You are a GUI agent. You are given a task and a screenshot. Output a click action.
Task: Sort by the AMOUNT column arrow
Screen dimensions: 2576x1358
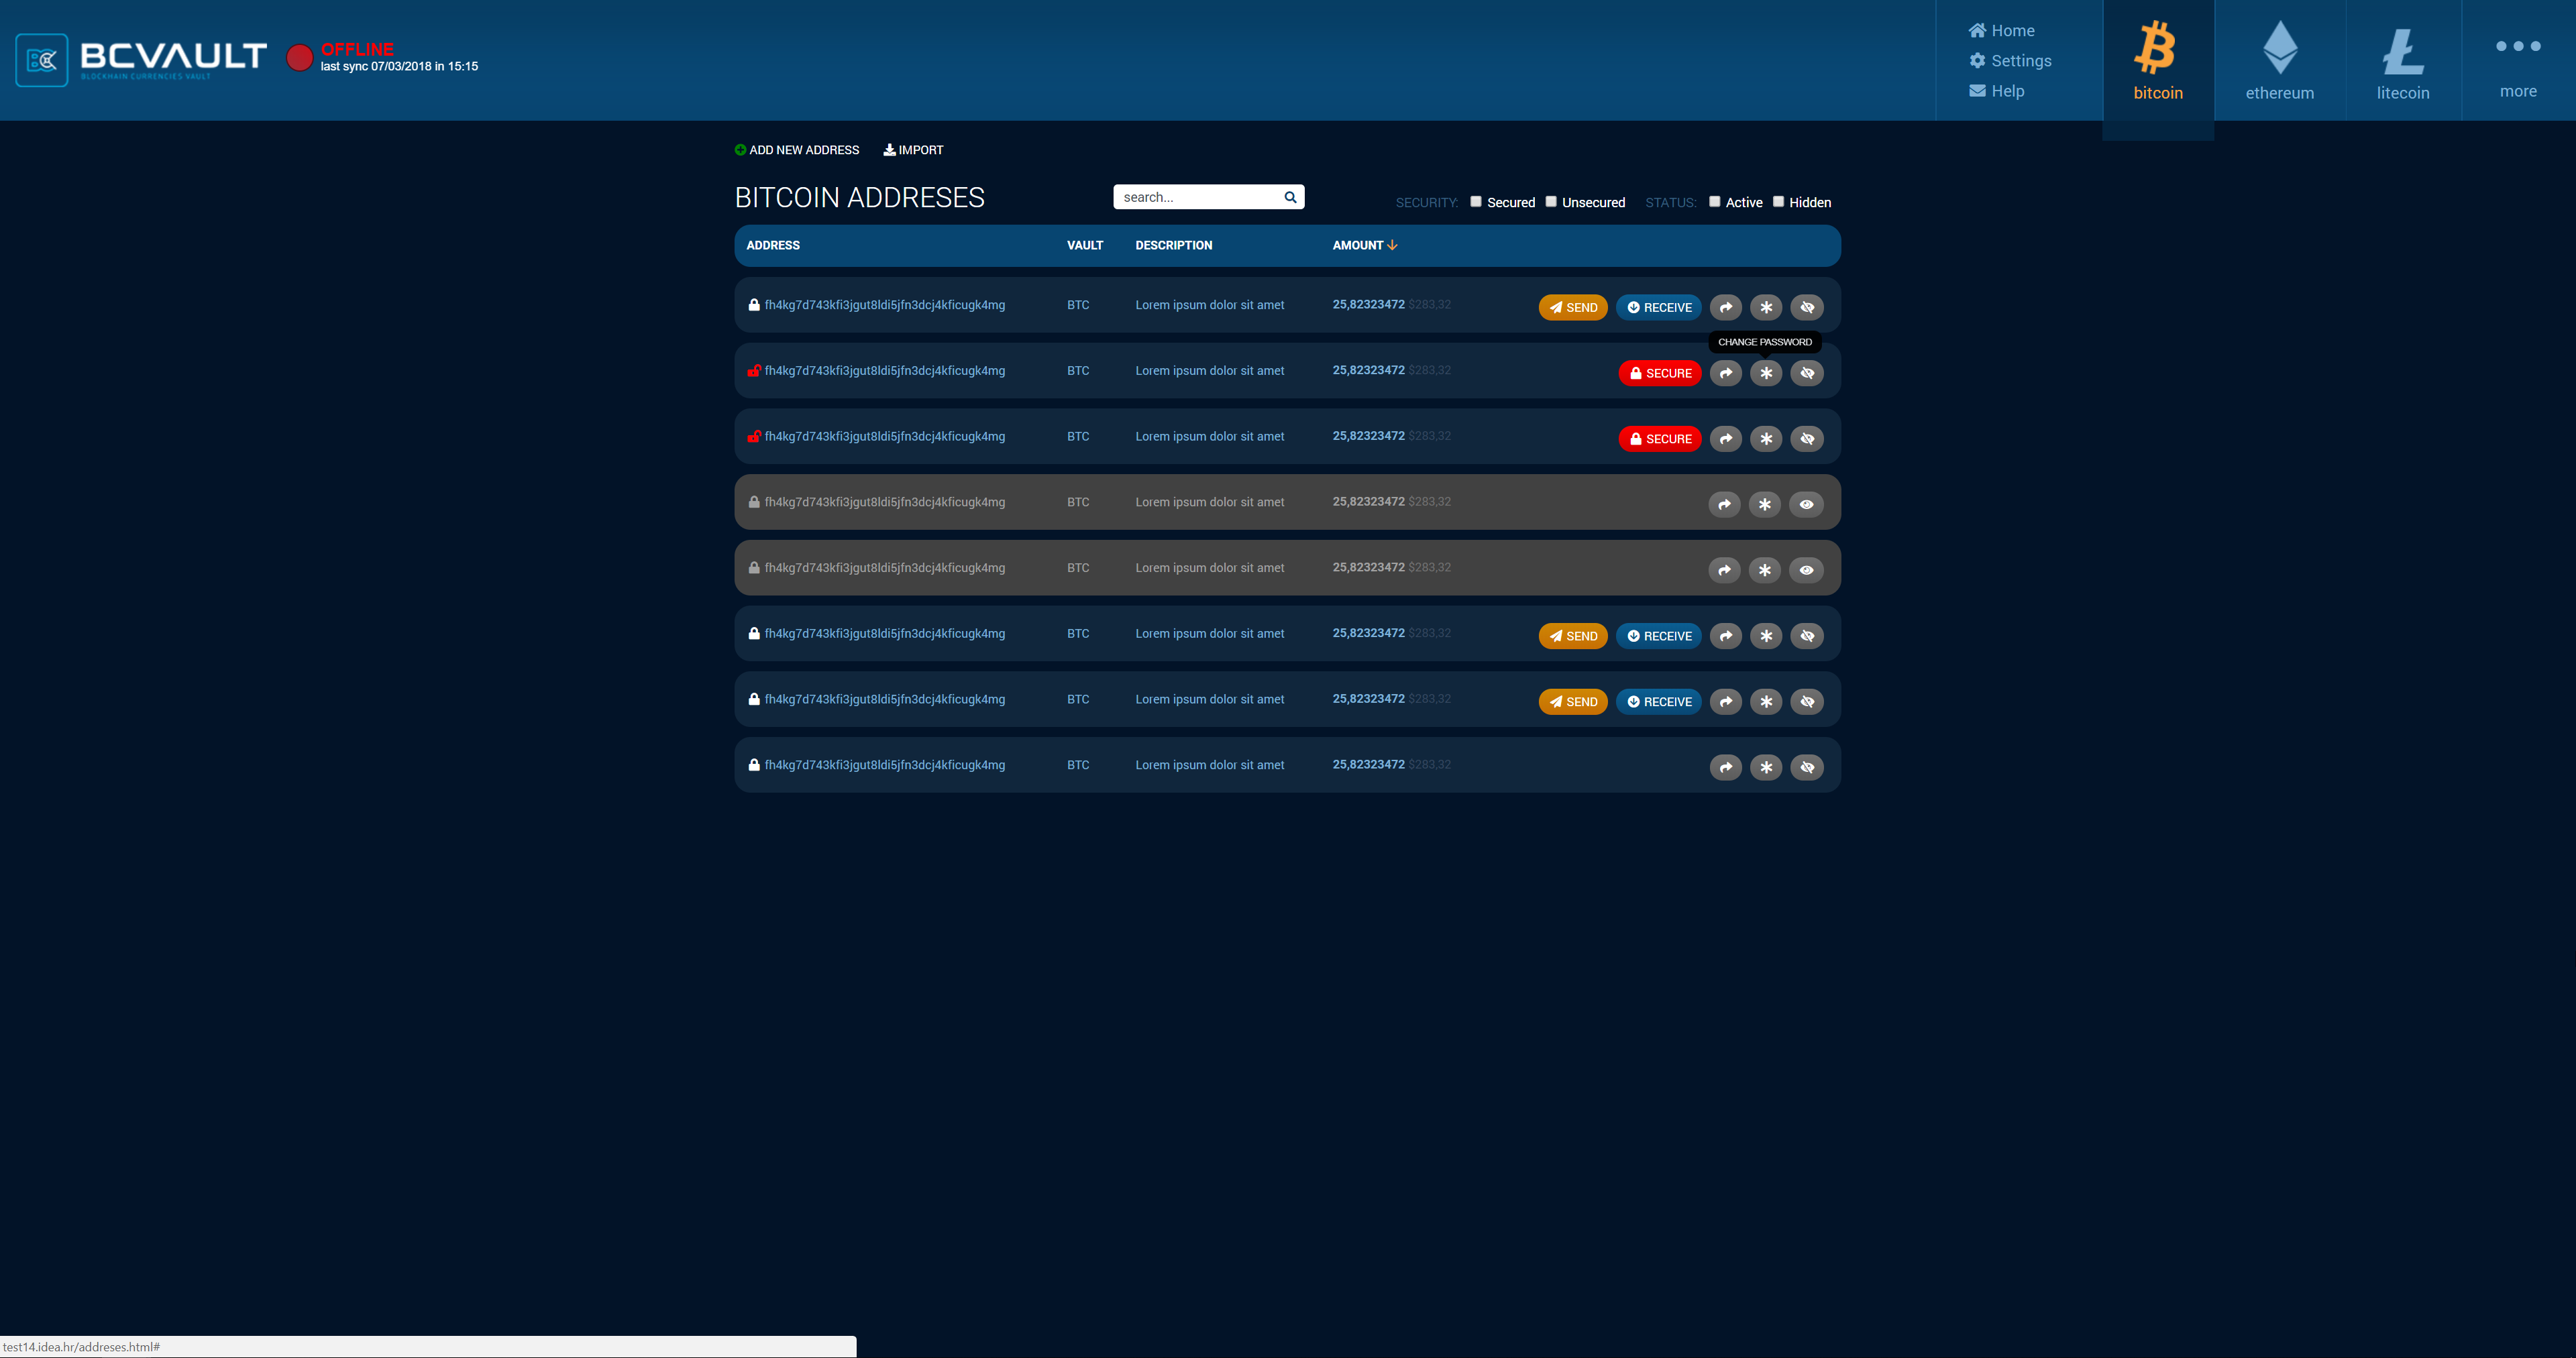pos(1392,245)
